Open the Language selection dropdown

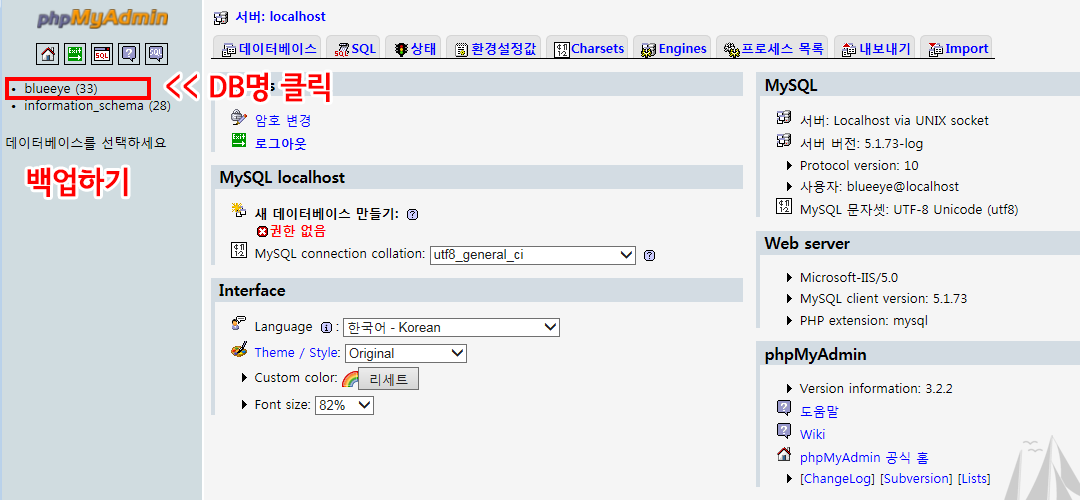[451, 327]
